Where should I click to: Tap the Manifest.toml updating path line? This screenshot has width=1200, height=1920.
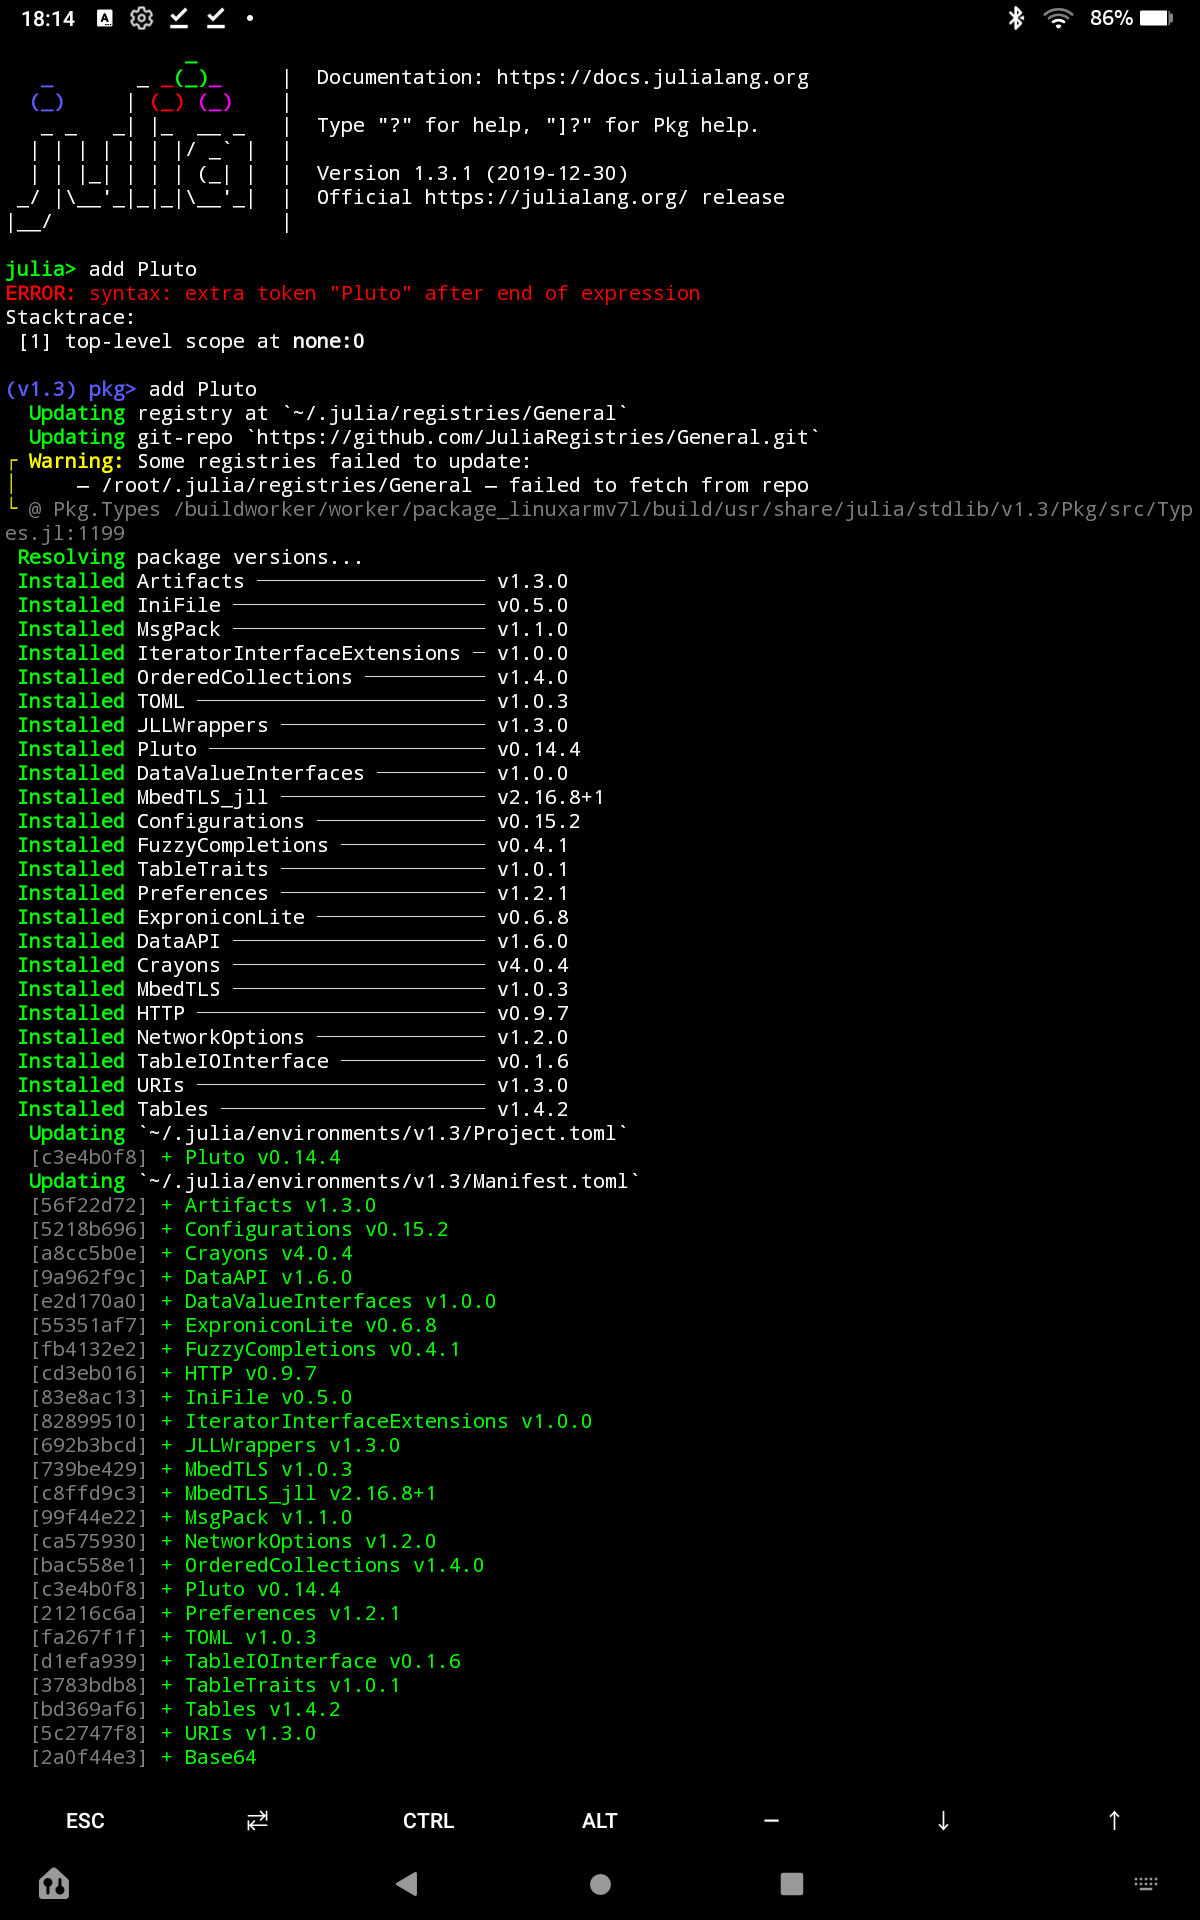[334, 1181]
